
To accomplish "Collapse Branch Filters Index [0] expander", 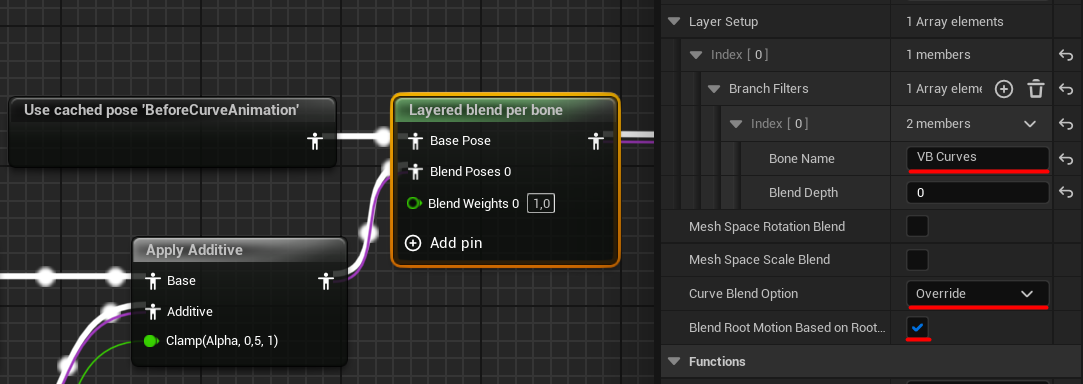I will pos(736,124).
